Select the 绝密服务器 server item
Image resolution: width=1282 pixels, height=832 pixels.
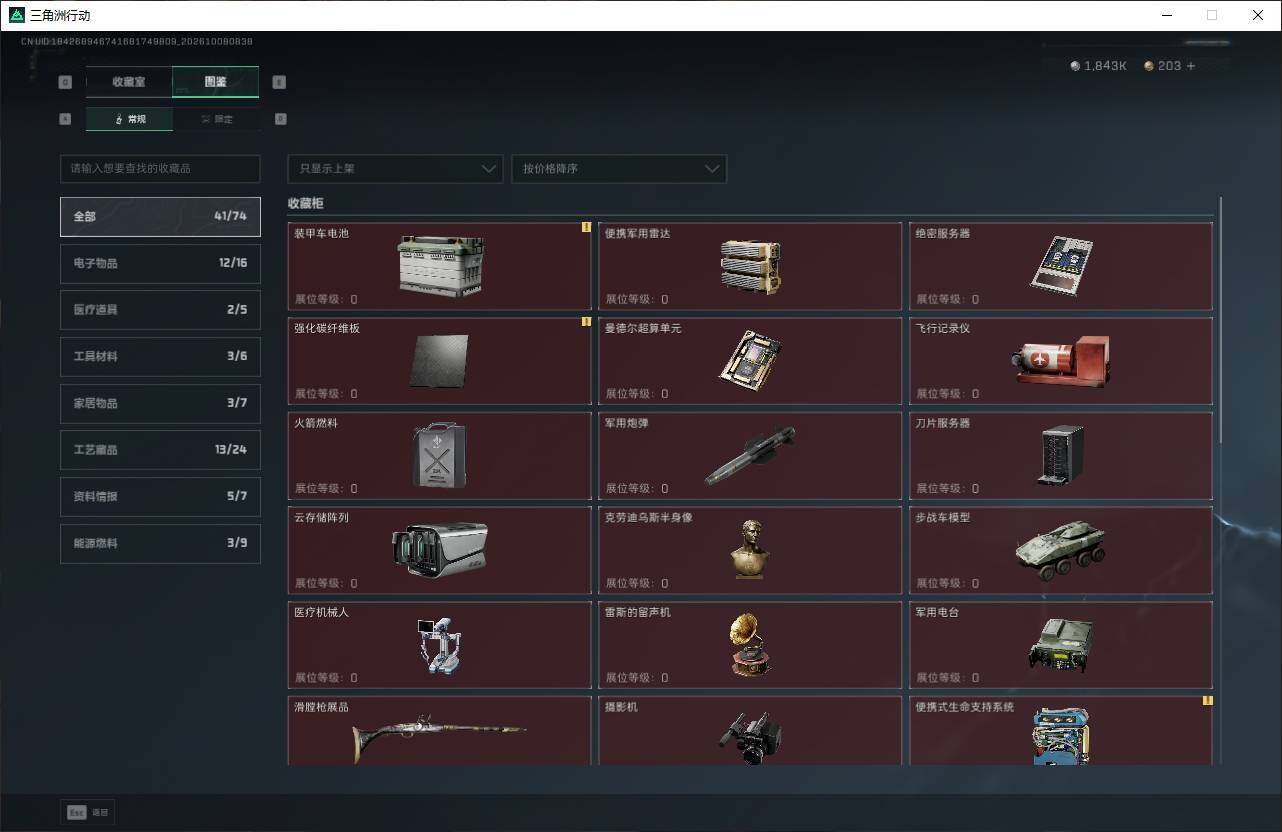tap(1061, 265)
